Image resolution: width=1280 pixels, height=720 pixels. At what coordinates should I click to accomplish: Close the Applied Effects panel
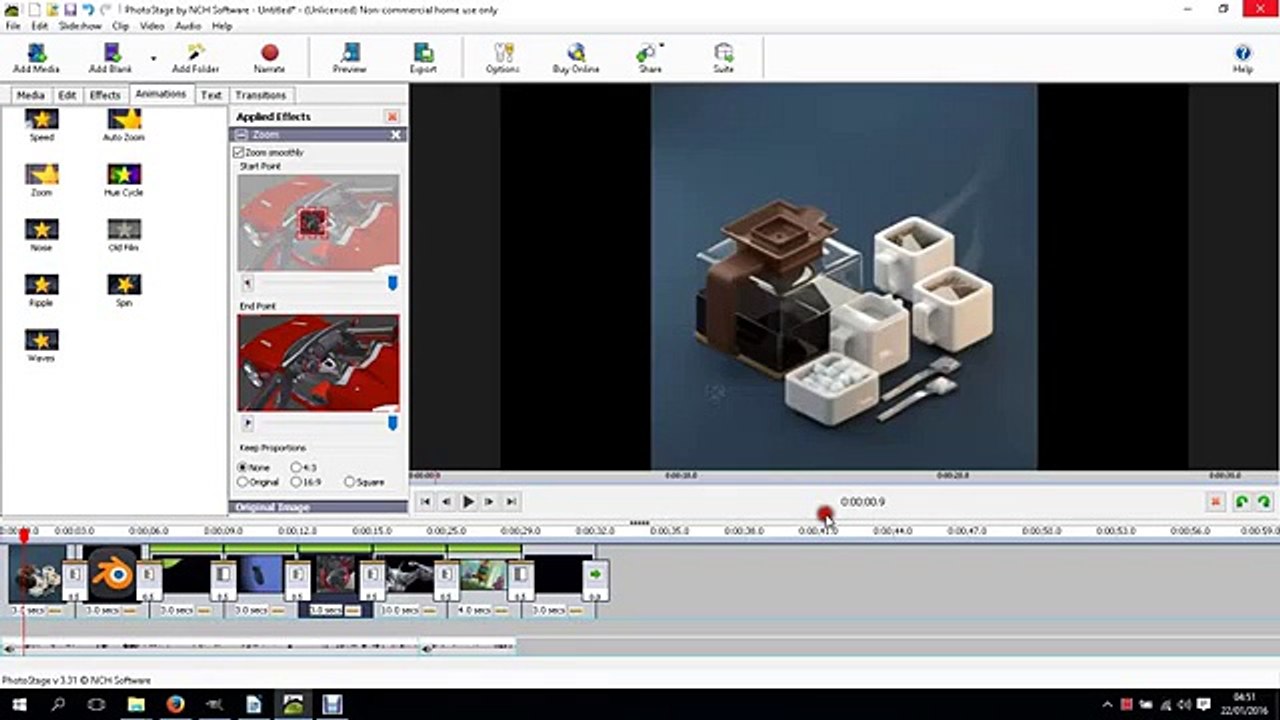tap(392, 117)
